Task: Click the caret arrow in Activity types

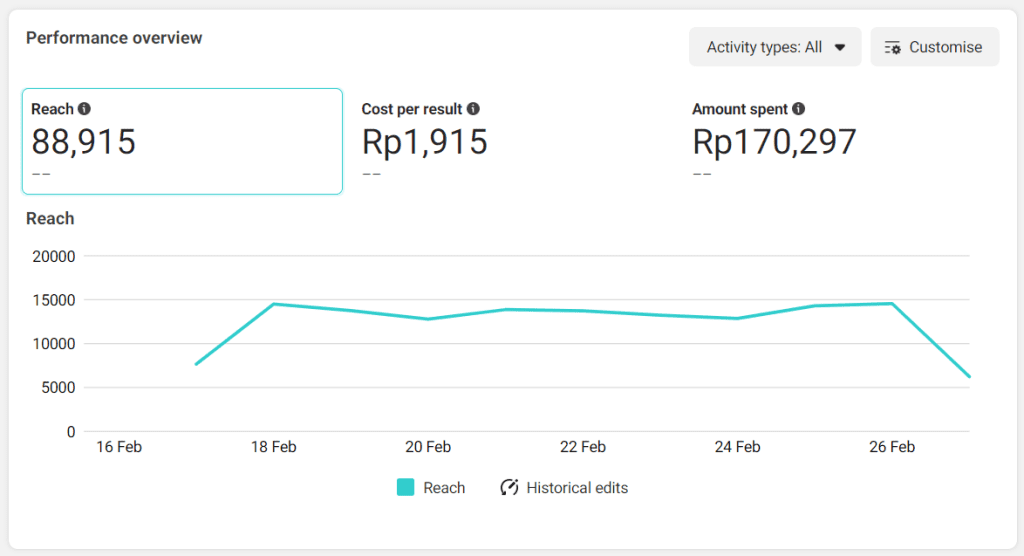Action: 840,47
